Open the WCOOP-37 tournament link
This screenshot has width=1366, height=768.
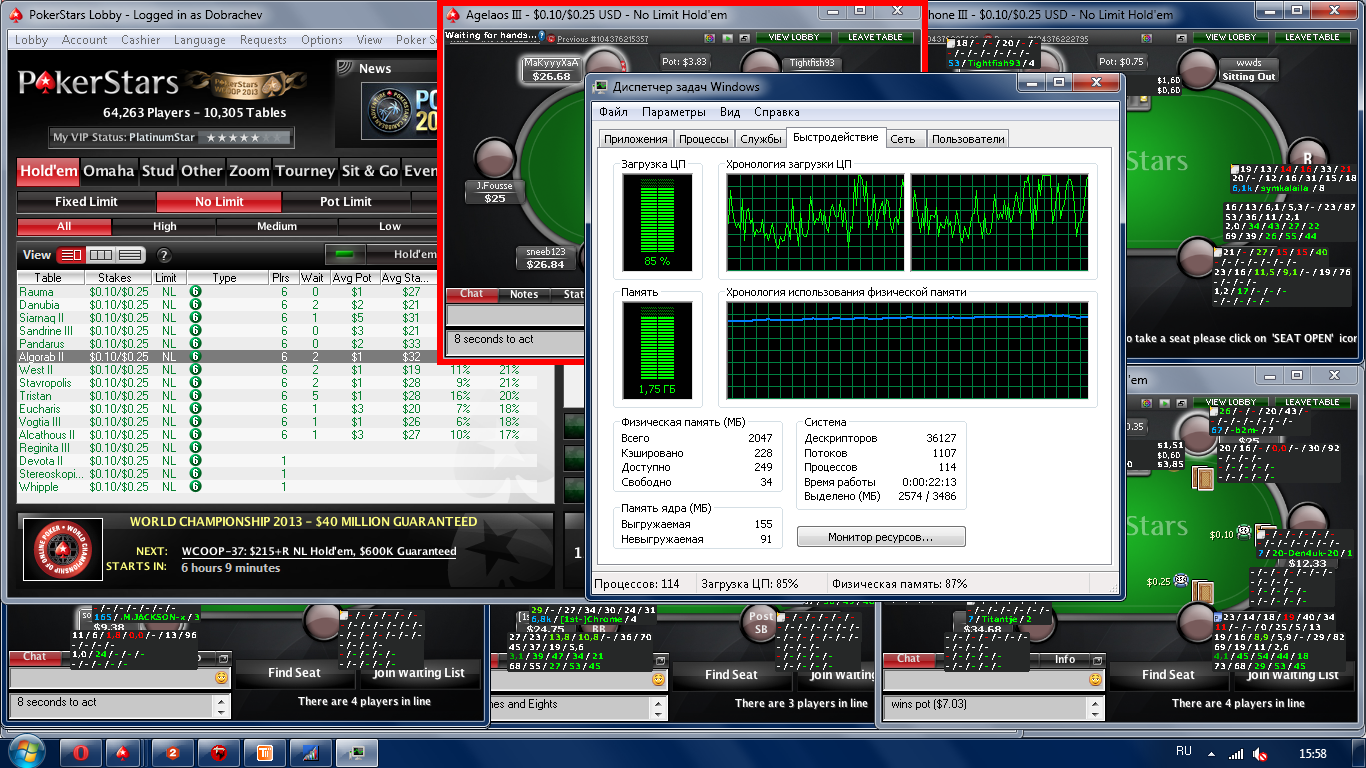pyautogui.click(x=319, y=551)
